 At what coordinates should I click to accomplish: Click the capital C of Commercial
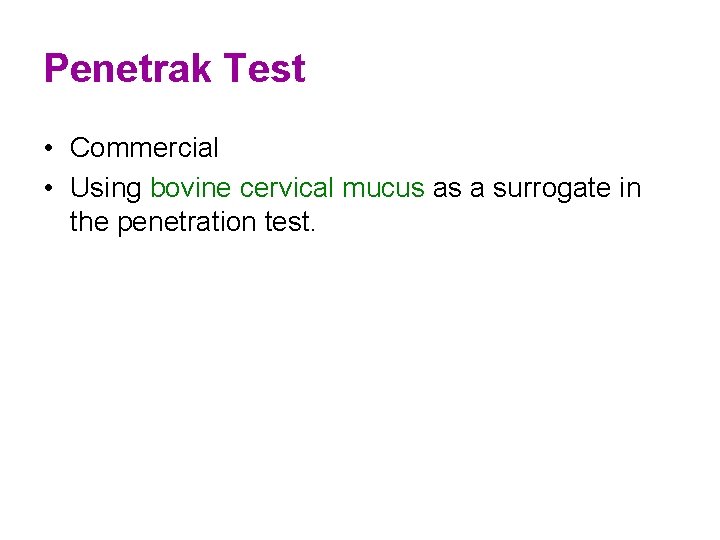(79, 148)
